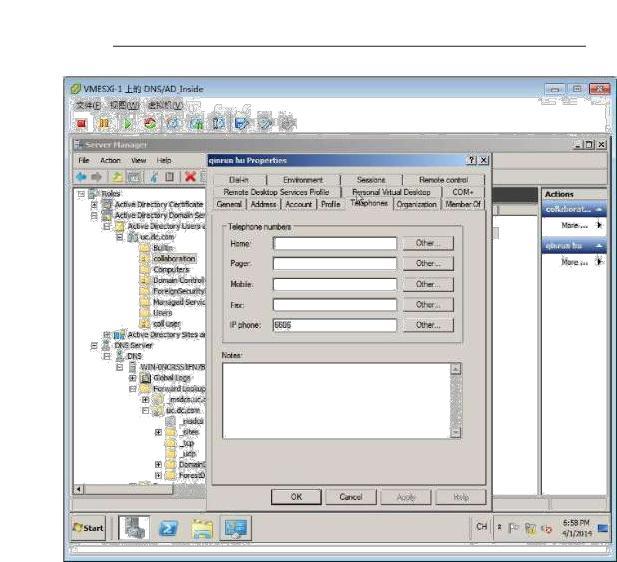Select the Builtin folder in the tree
The width and height of the screenshot is (617, 562).
click(x=163, y=248)
